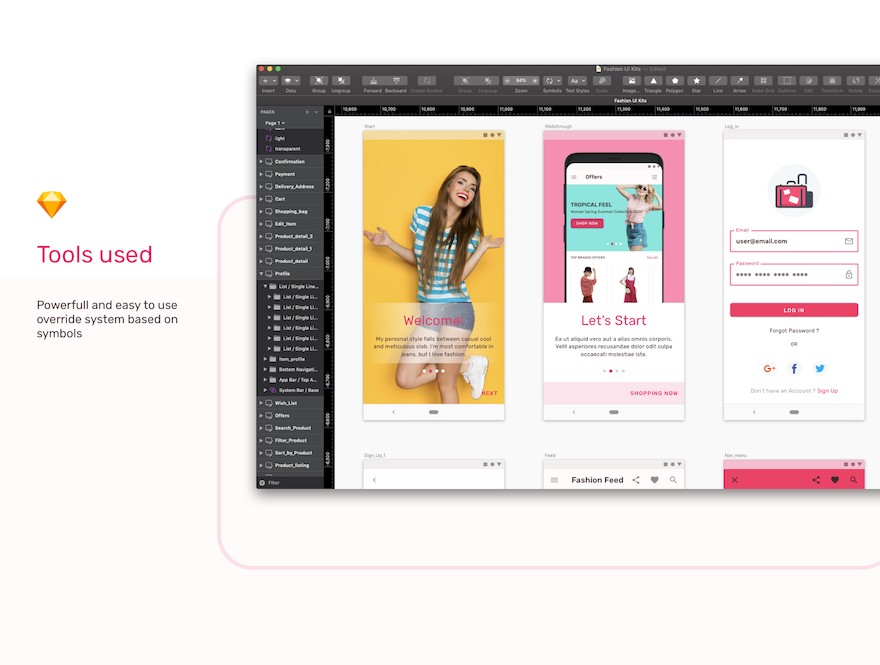This screenshot has width=880, height=665.
Task: Click the active Ungroup toolbar icon
Action: (341, 81)
